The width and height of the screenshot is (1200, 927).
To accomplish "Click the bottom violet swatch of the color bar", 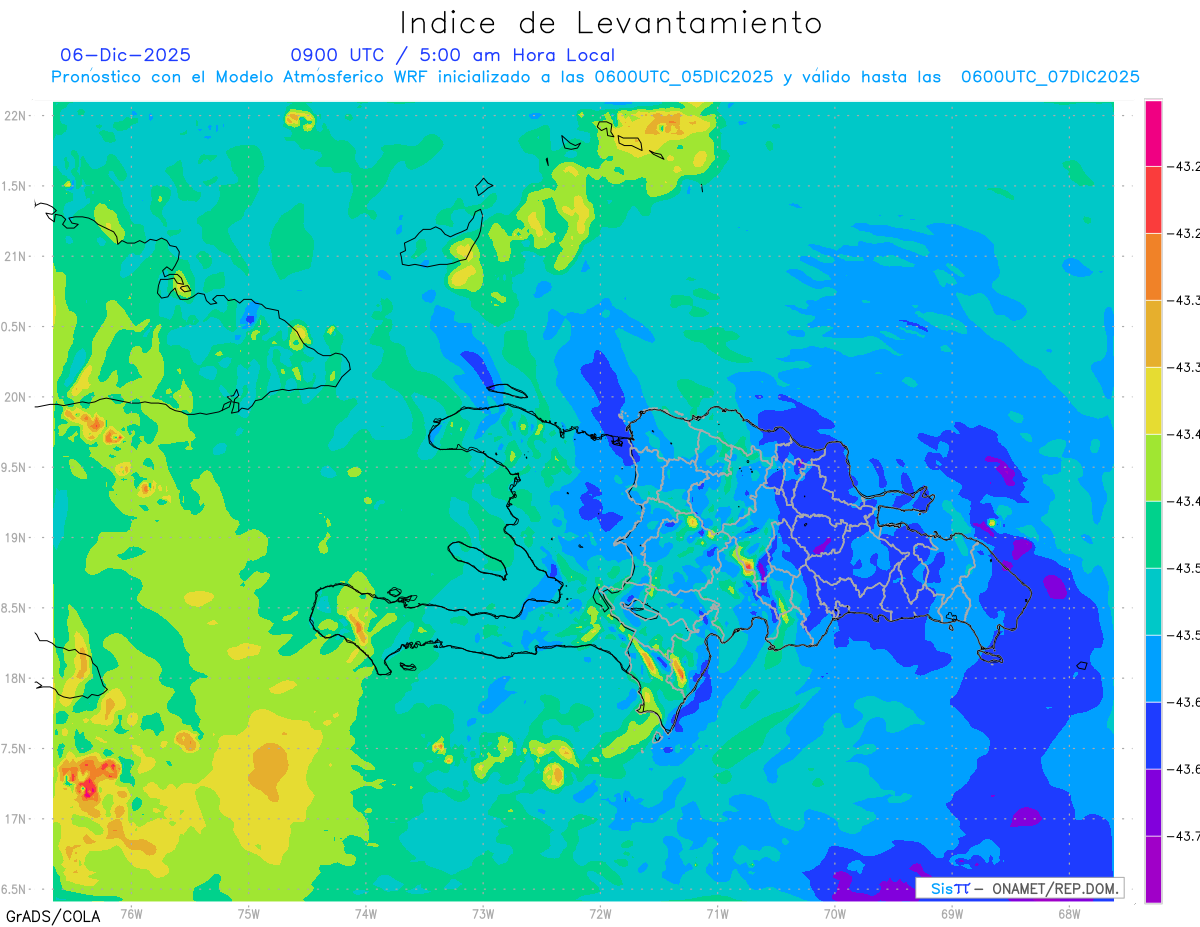I will click(x=1153, y=869).
